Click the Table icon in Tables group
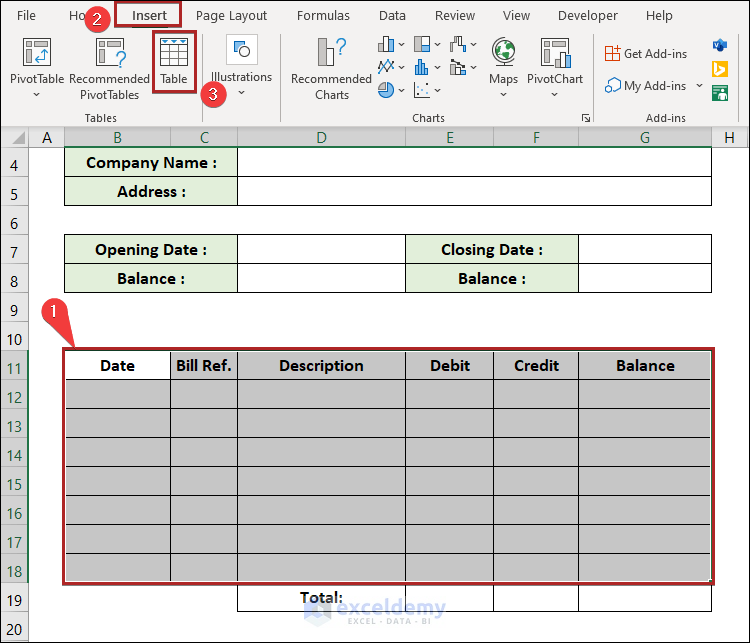750x643 pixels. pos(174,53)
